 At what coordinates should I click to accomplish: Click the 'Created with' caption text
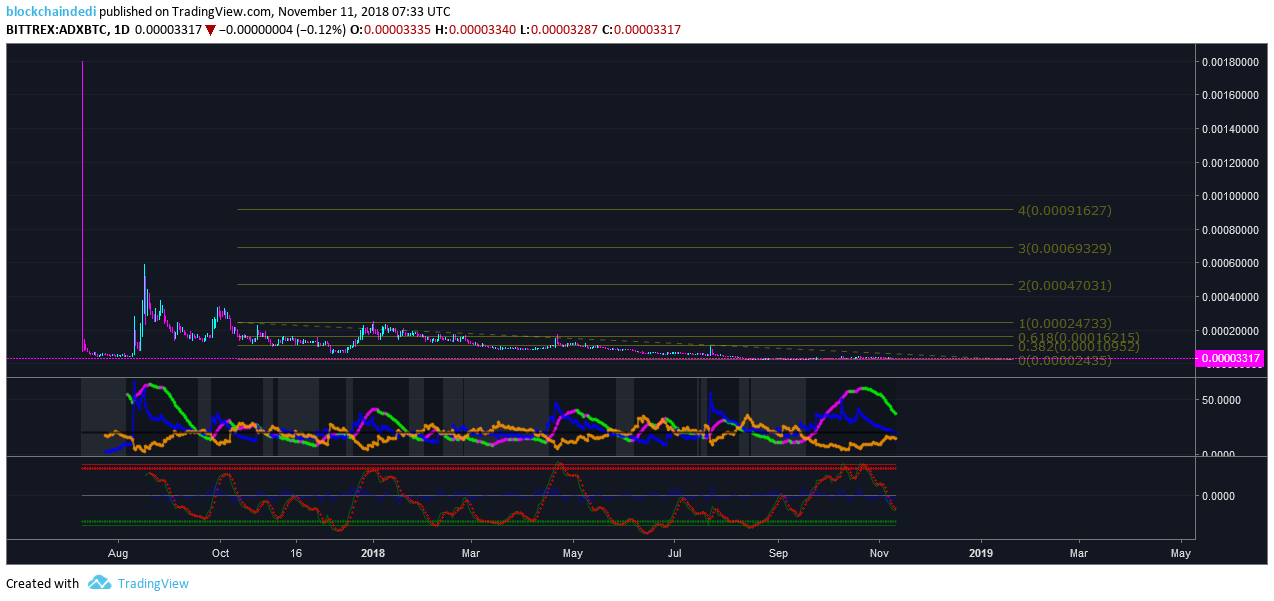tap(43, 583)
